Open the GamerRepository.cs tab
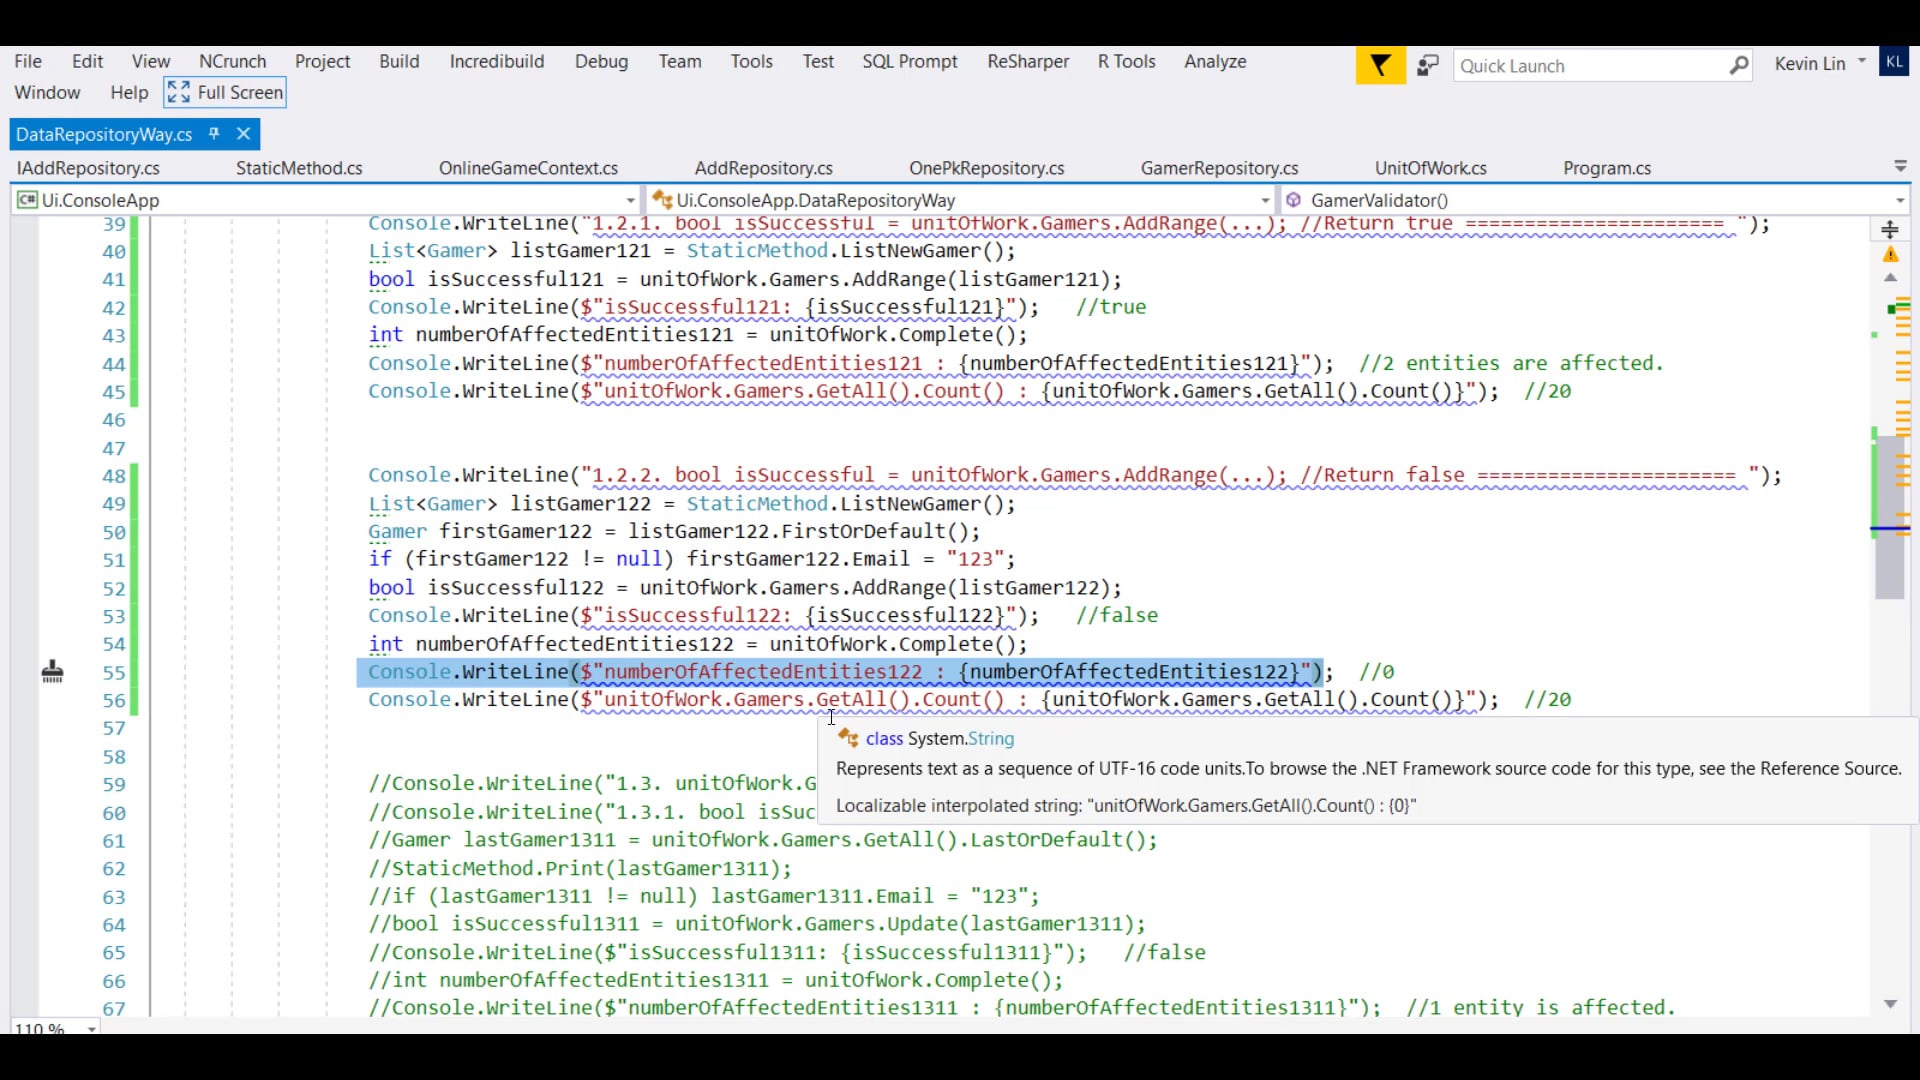The width and height of the screenshot is (1920, 1080). (1219, 168)
